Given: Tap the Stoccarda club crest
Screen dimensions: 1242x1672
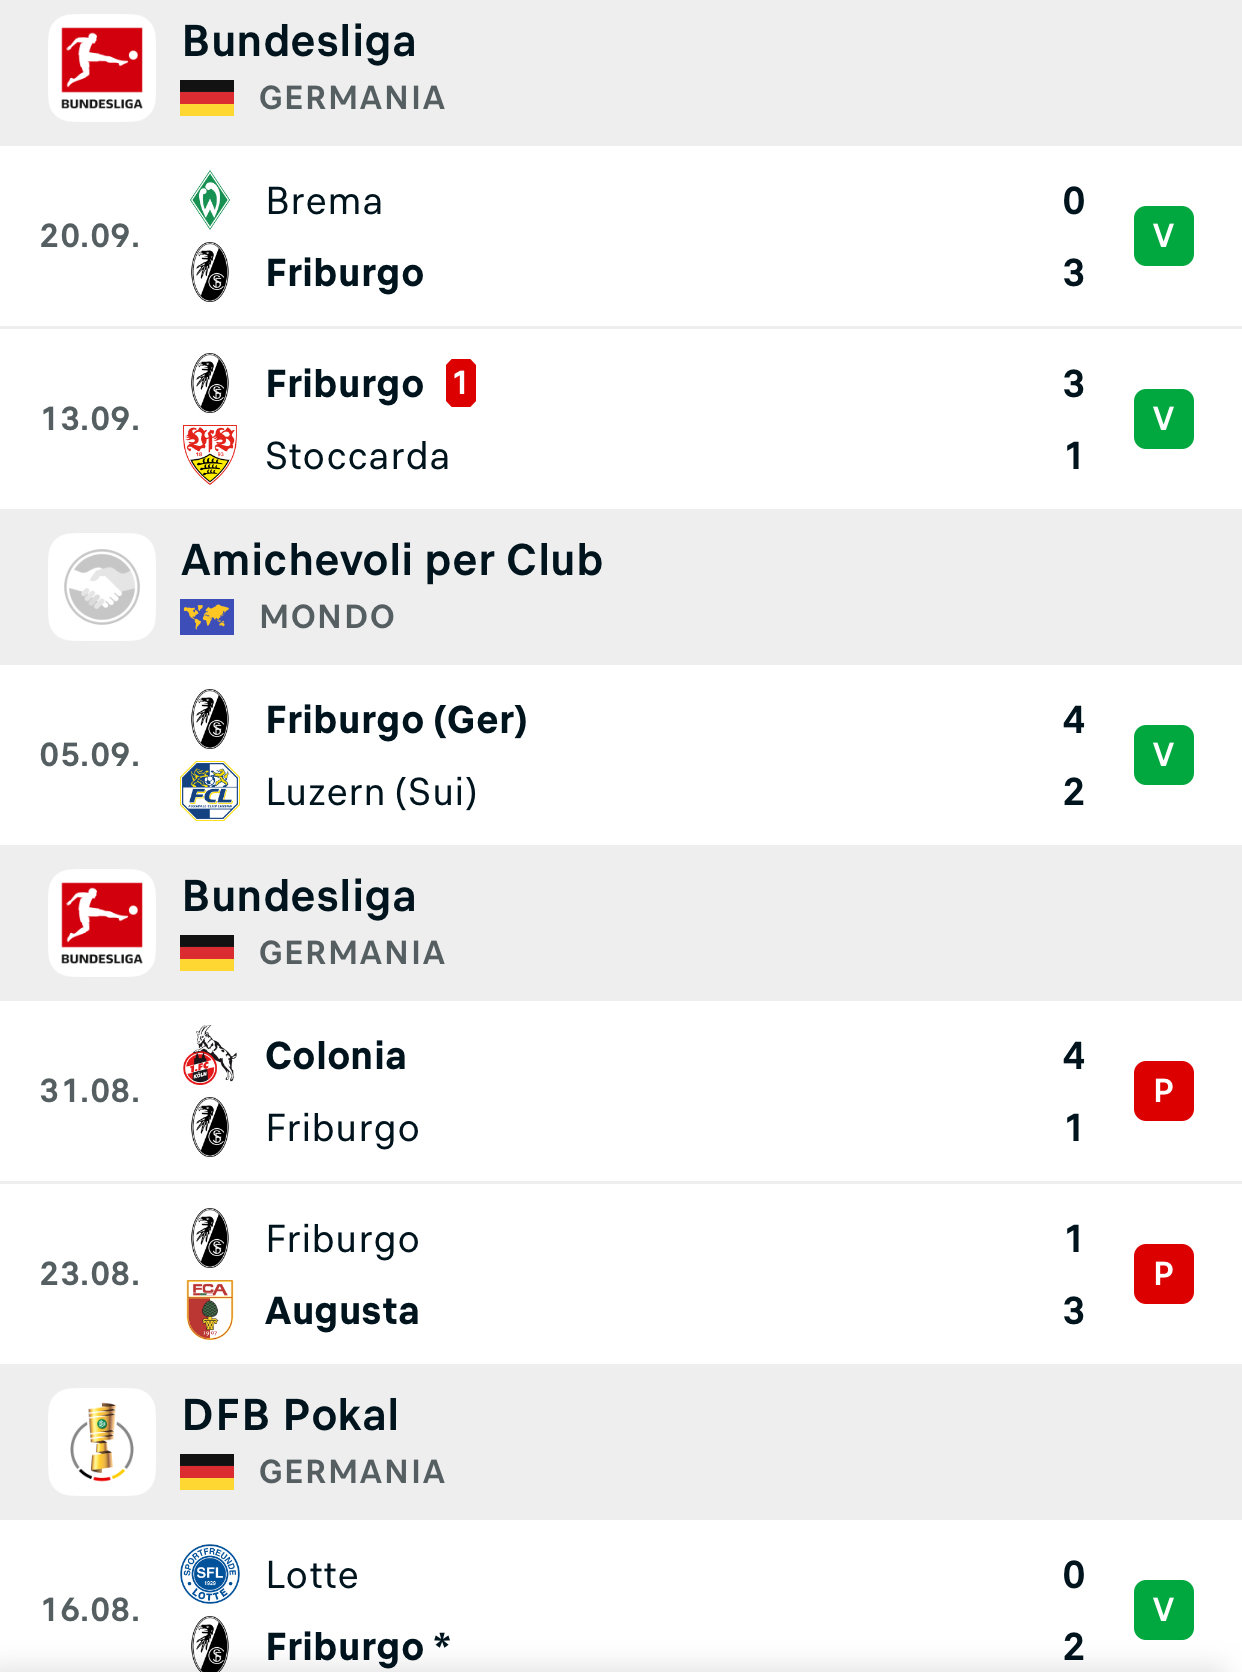Looking at the screenshot, I should click(210, 455).
